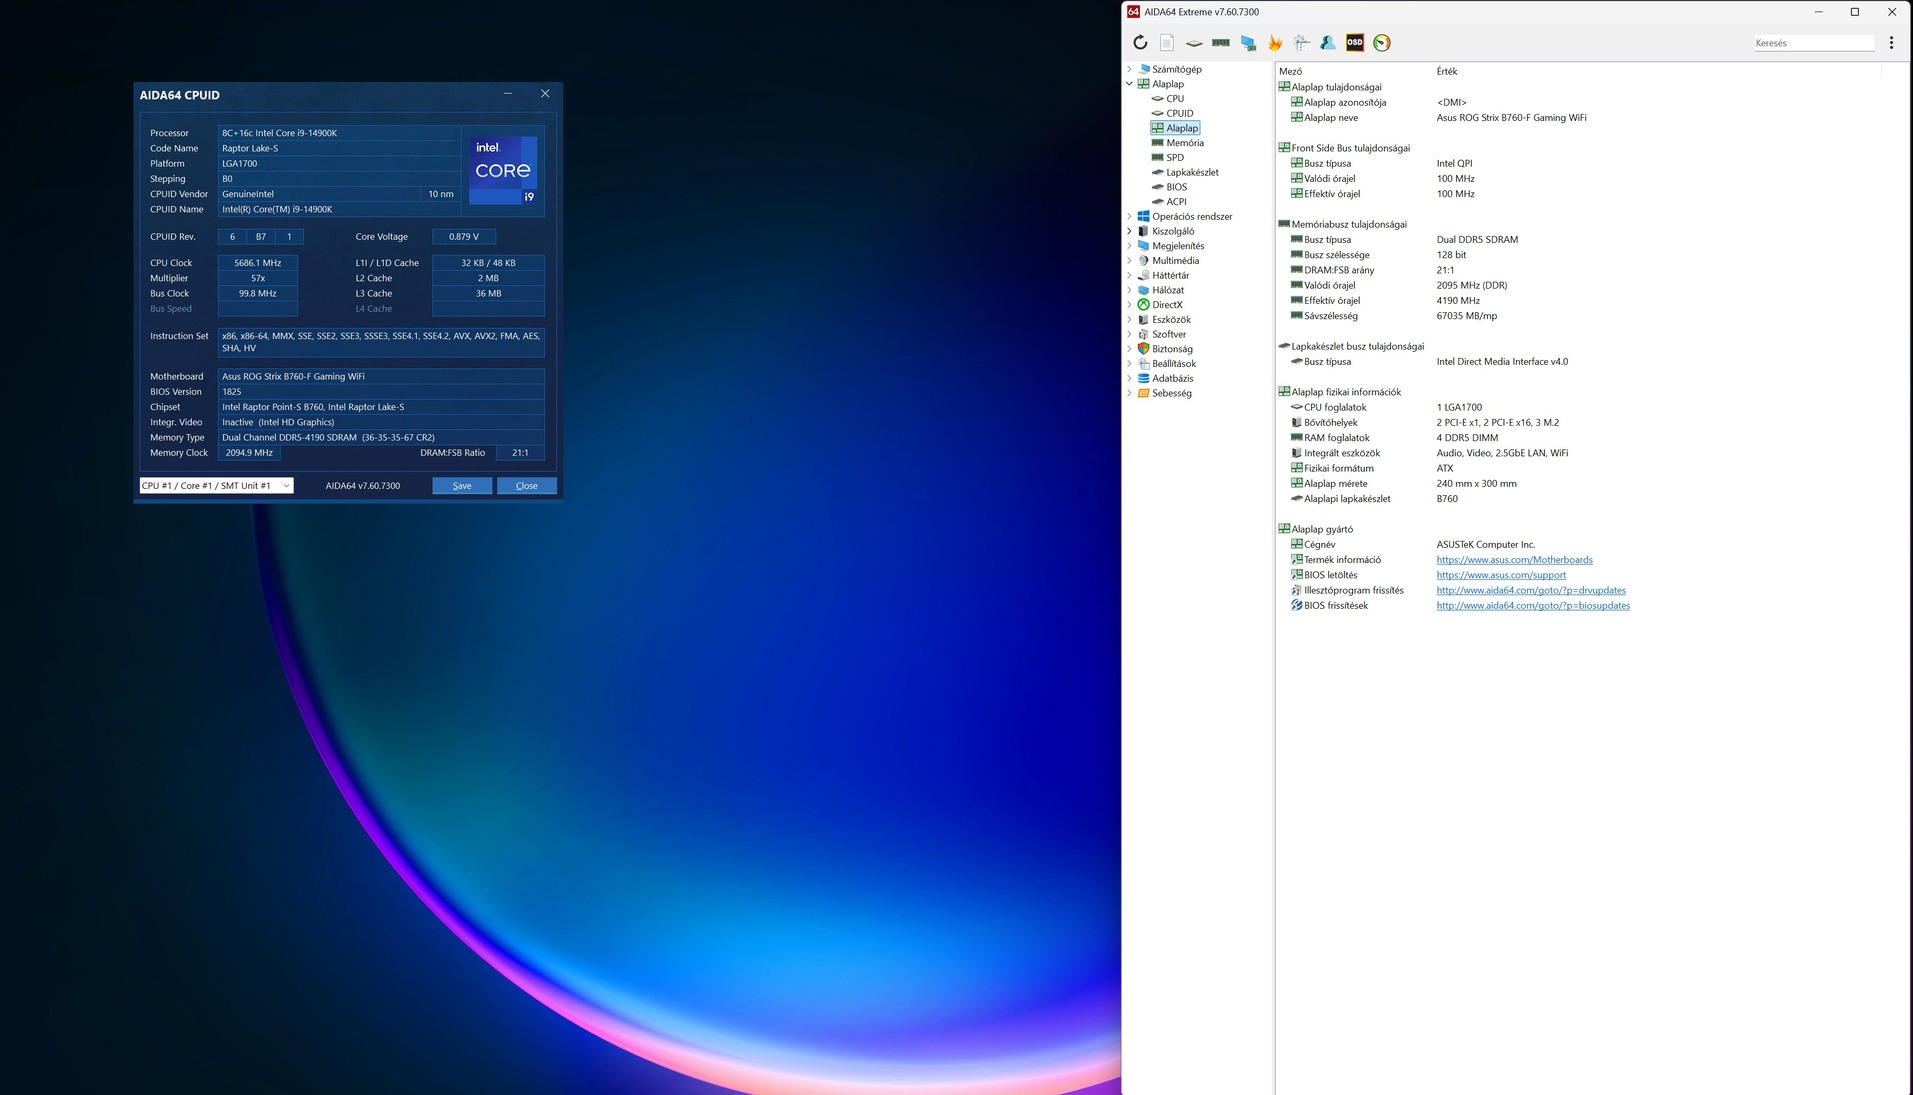The image size is (1913, 1095).
Task: Click the Háttértár drive icon
Action: pos(1143,275)
